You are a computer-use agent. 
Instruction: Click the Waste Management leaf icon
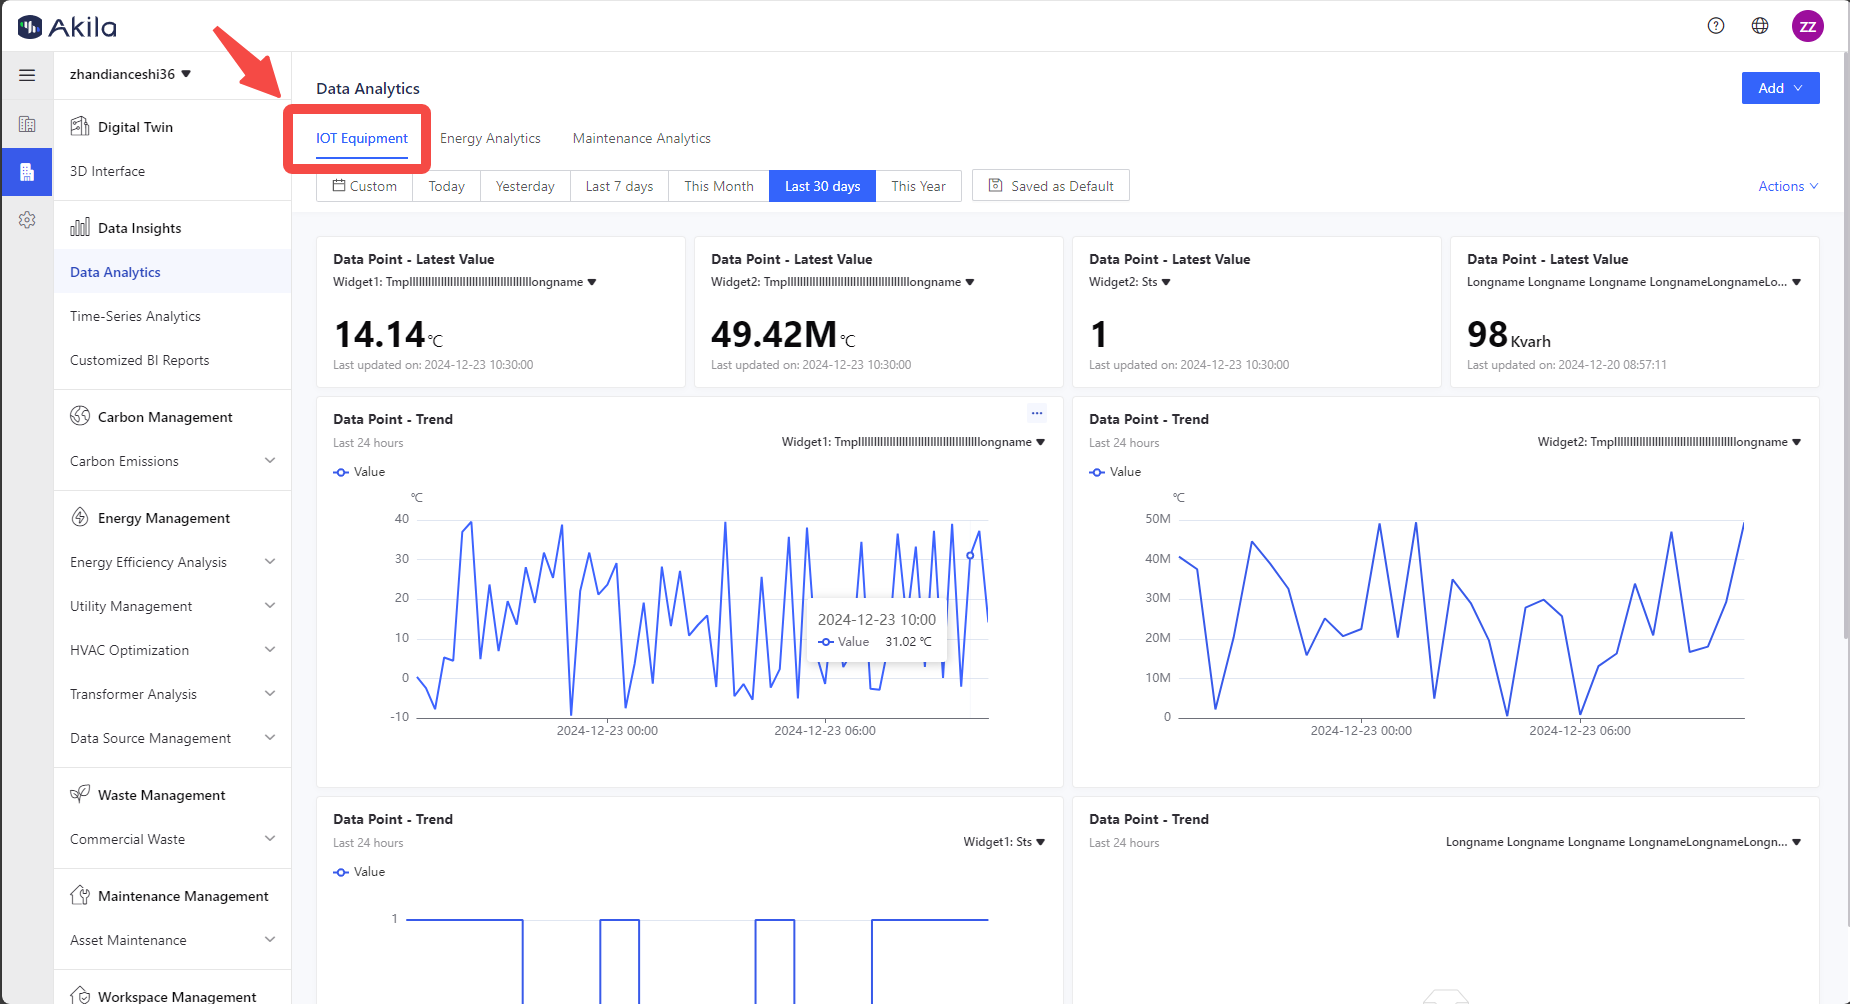point(80,794)
